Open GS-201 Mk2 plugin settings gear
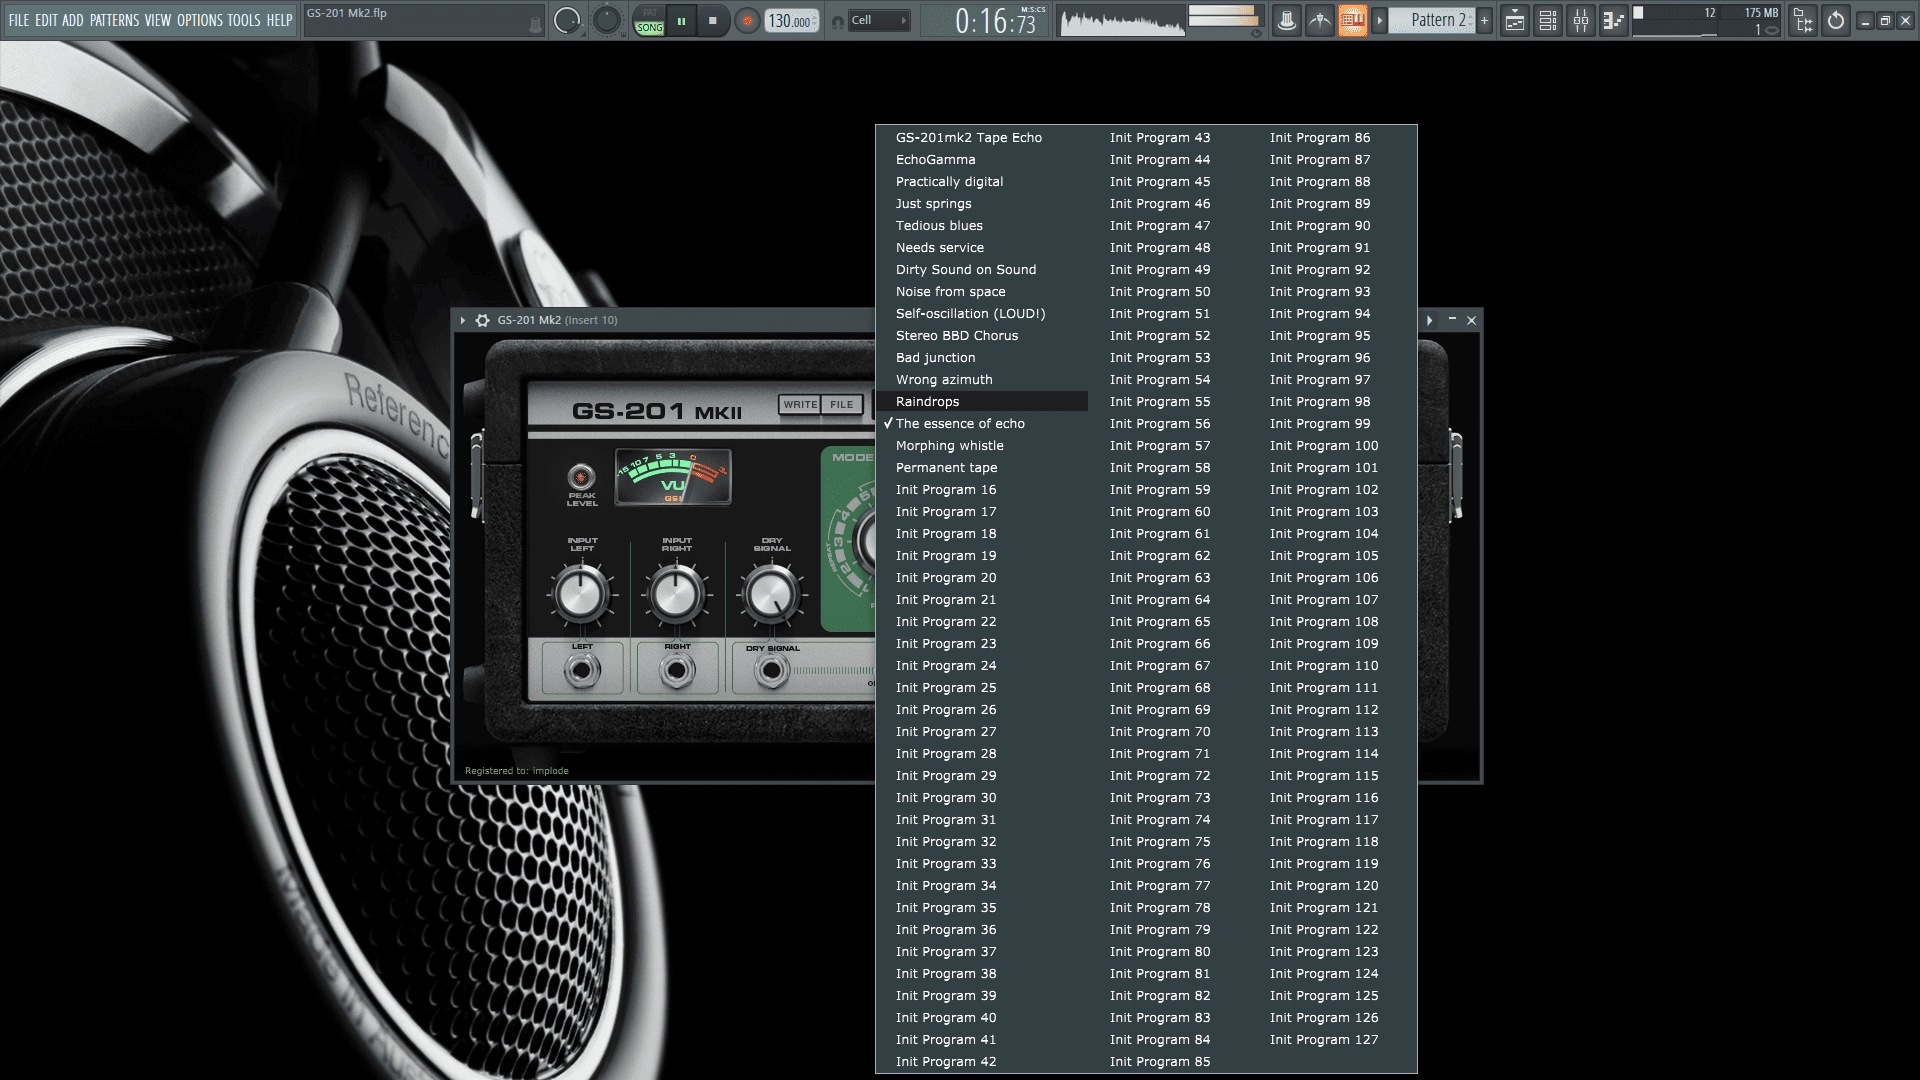This screenshot has height=1080, width=1920. point(482,320)
